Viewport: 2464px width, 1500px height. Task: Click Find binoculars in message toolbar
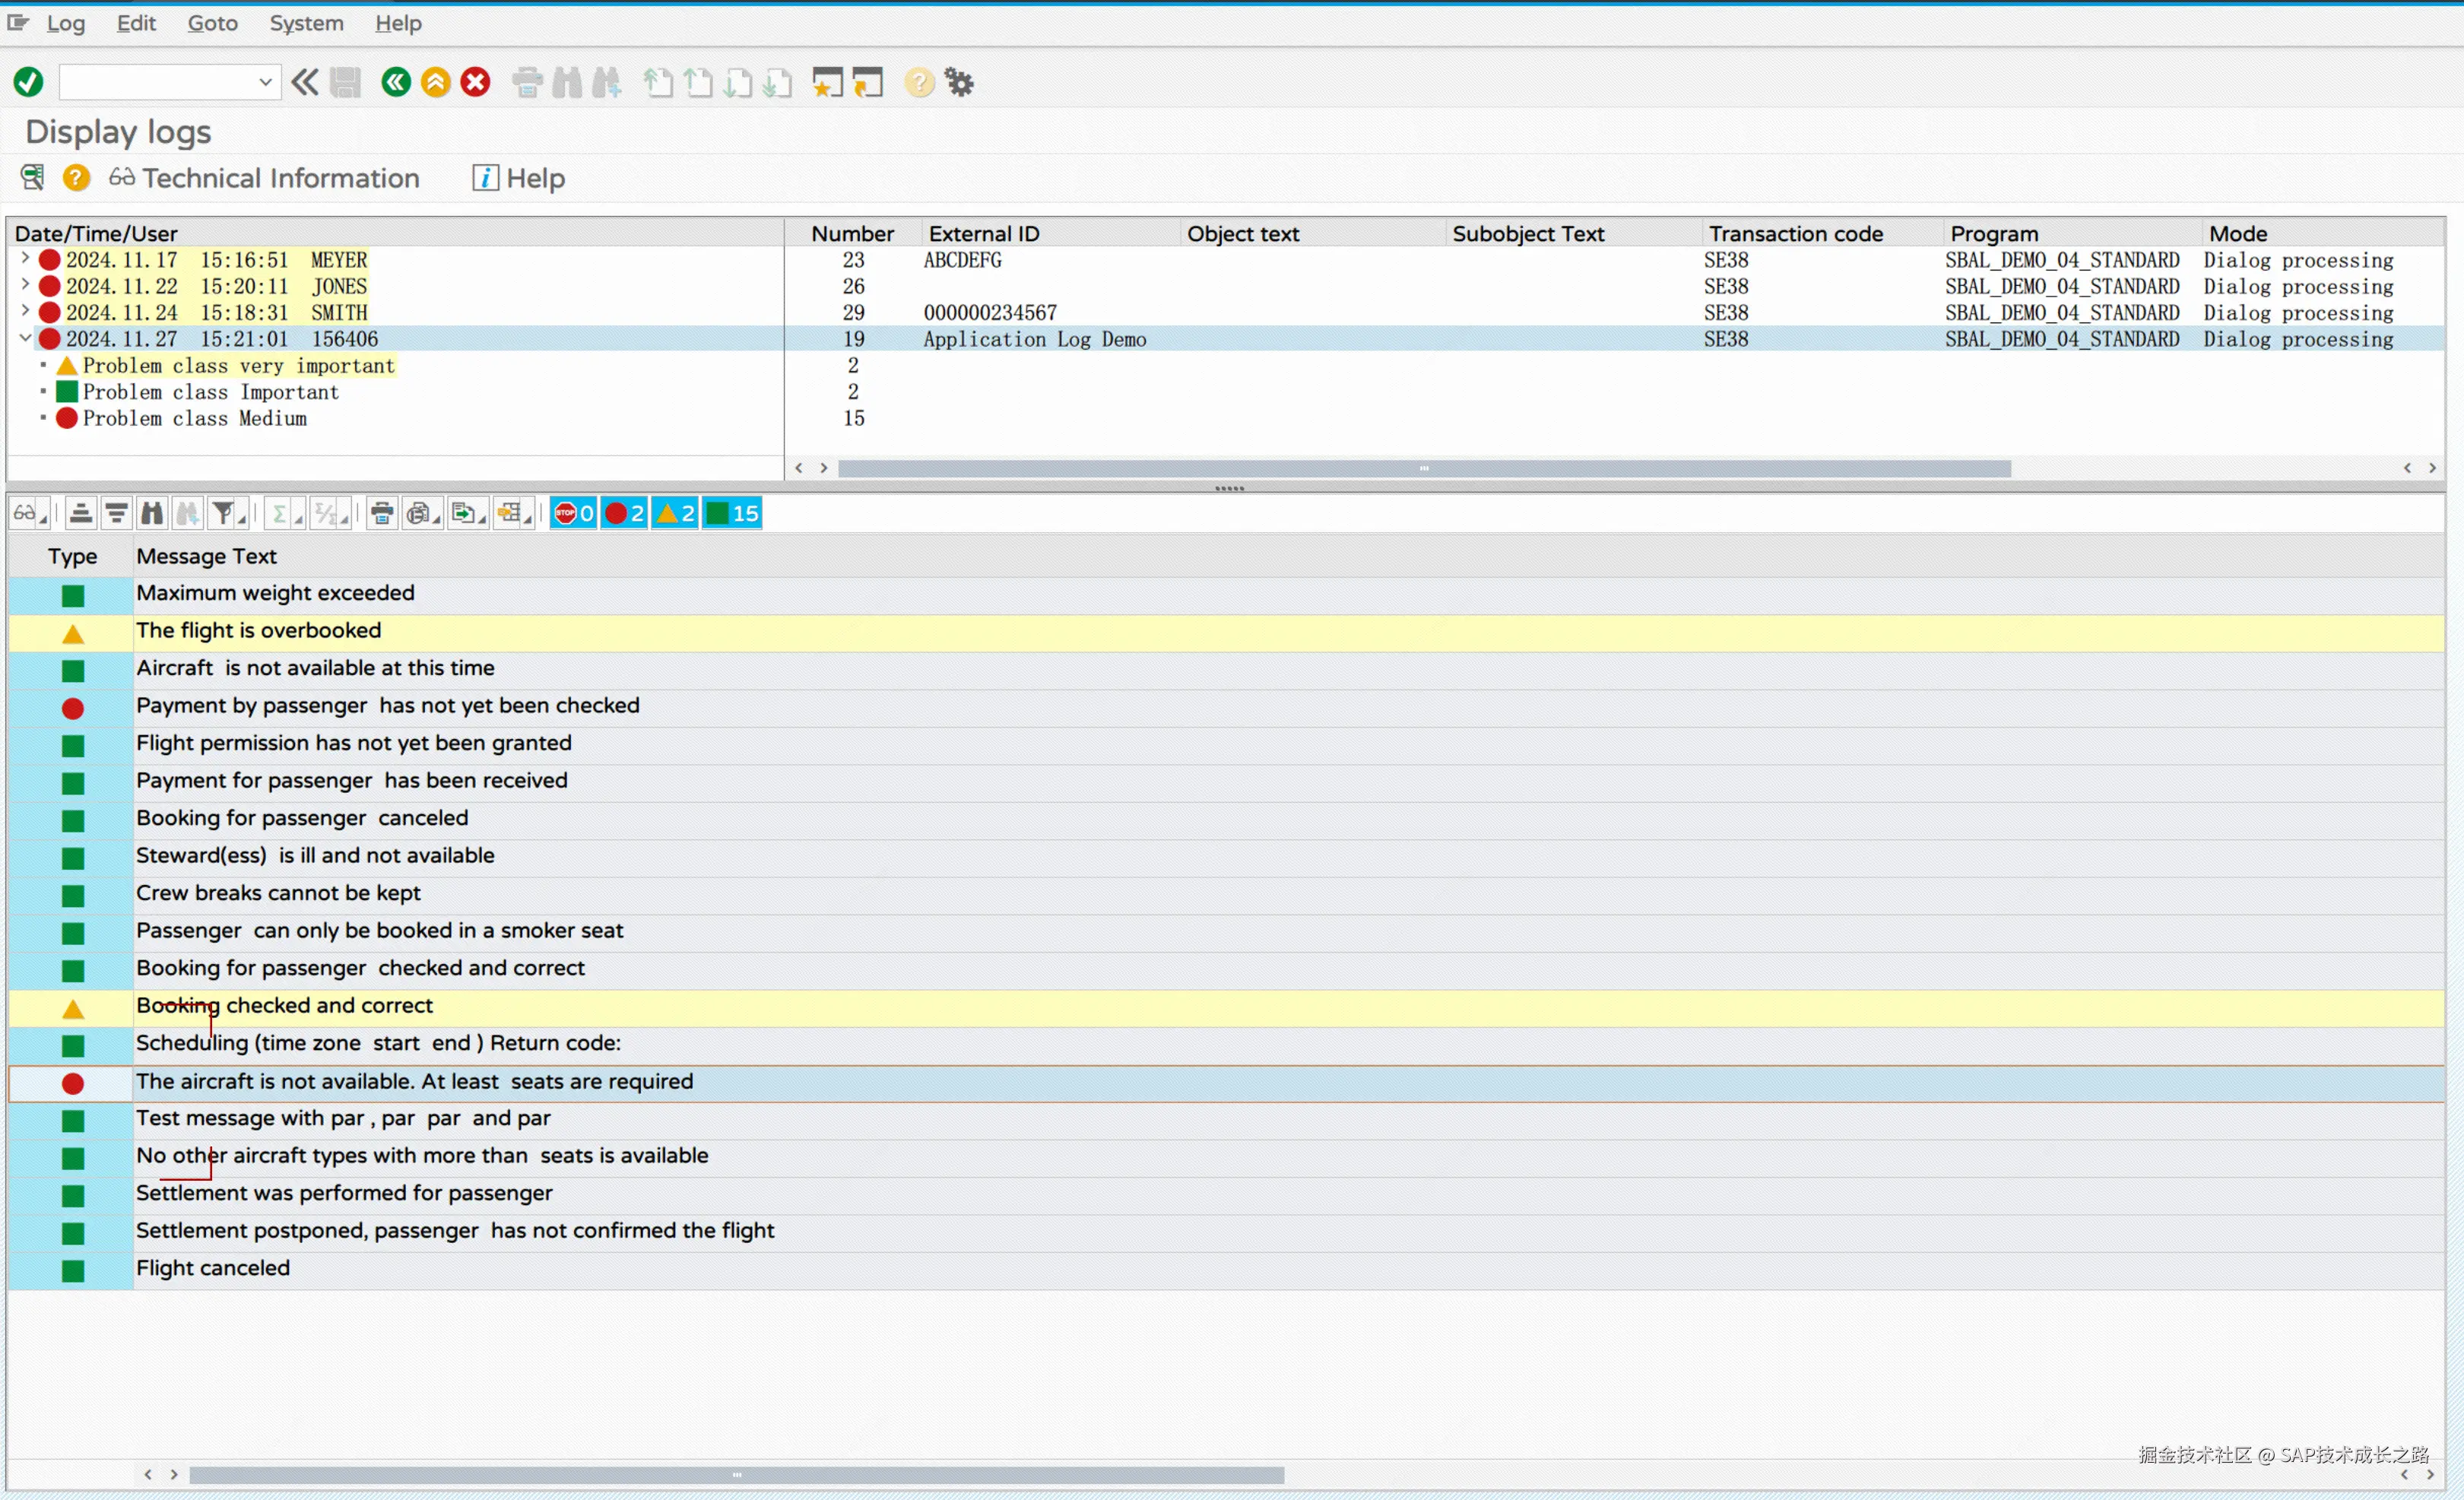pos(152,514)
